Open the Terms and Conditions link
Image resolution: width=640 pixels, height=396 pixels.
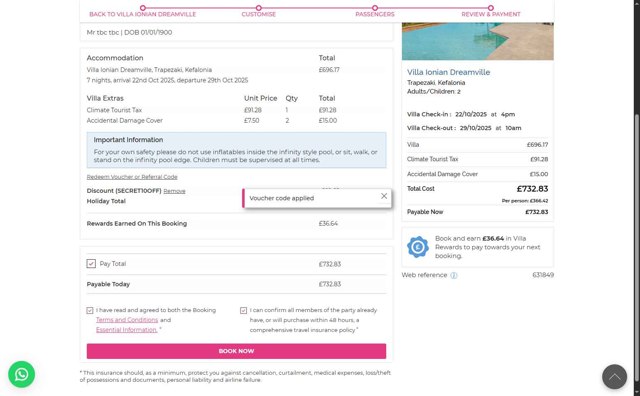(127, 320)
